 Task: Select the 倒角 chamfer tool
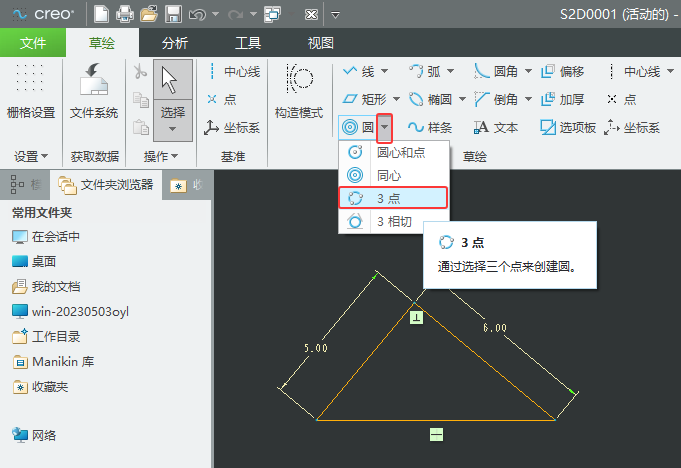496,99
